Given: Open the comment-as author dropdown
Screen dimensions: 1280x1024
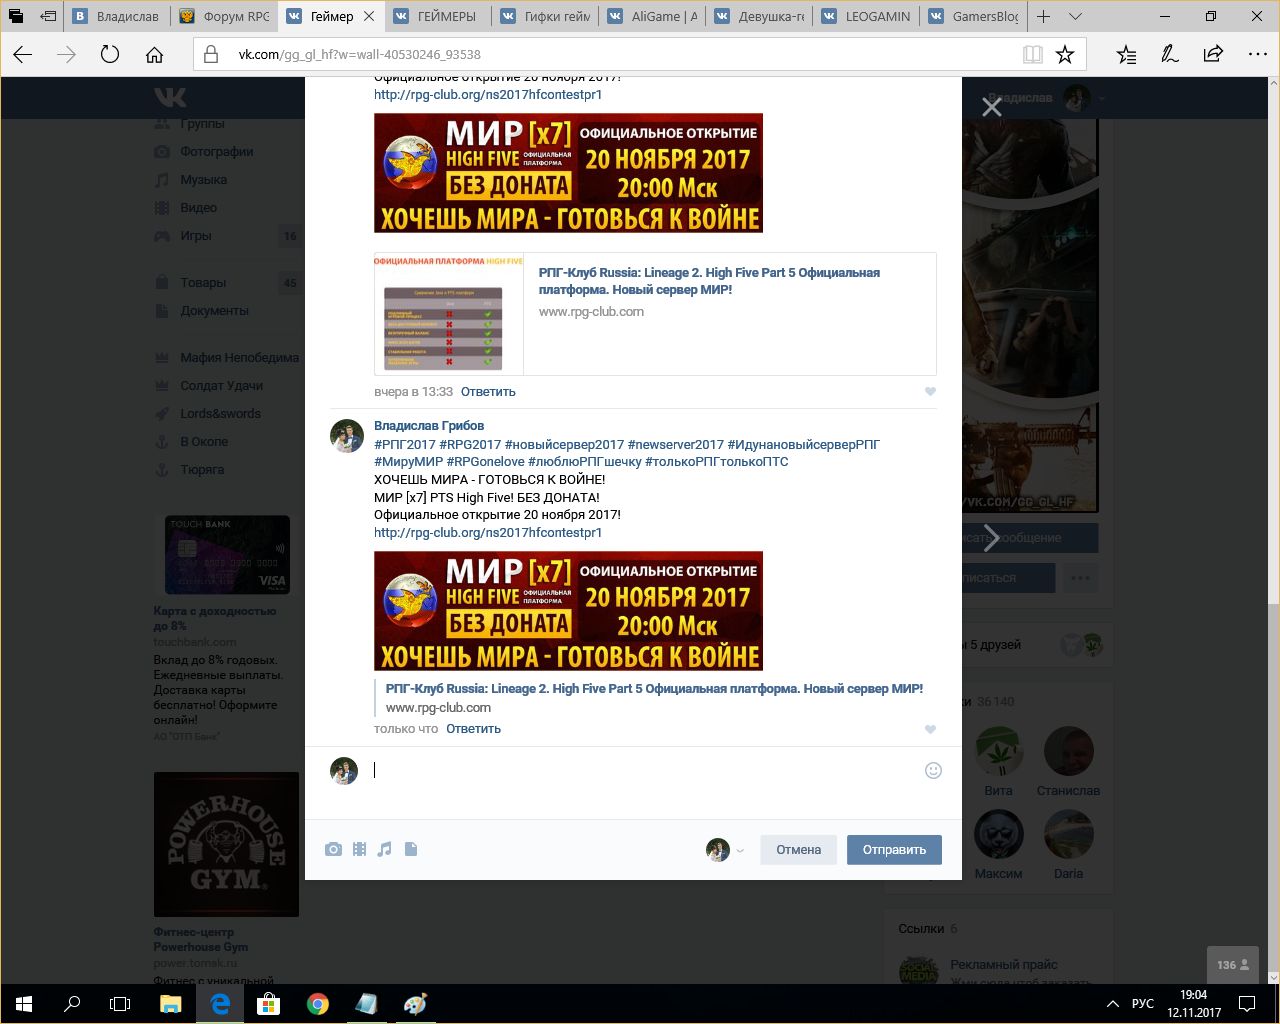Looking at the screenshot, I should (x=725, y=850).
